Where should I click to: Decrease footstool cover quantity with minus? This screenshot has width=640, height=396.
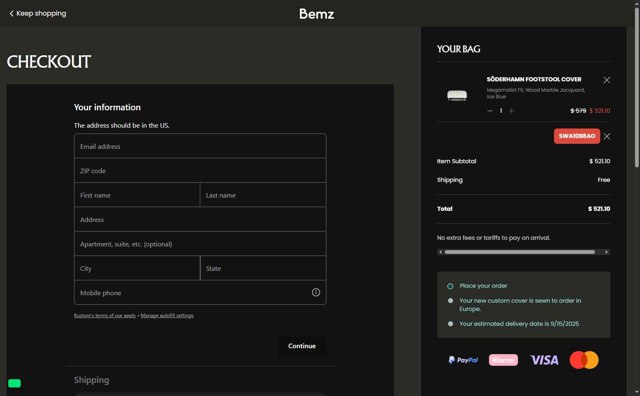(490, 111)
